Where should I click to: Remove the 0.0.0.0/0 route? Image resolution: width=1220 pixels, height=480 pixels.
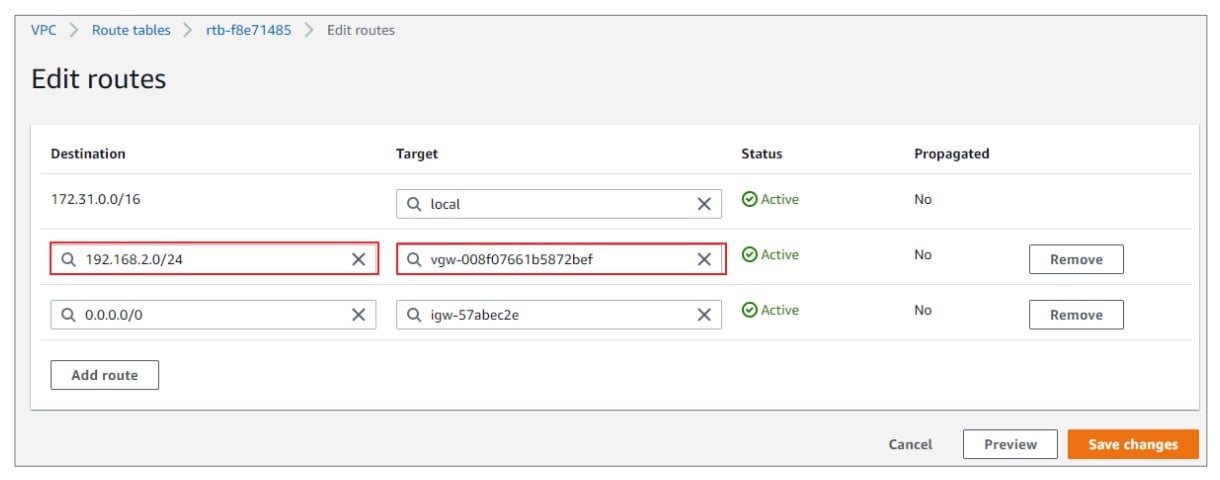(x=1076, y=314)
